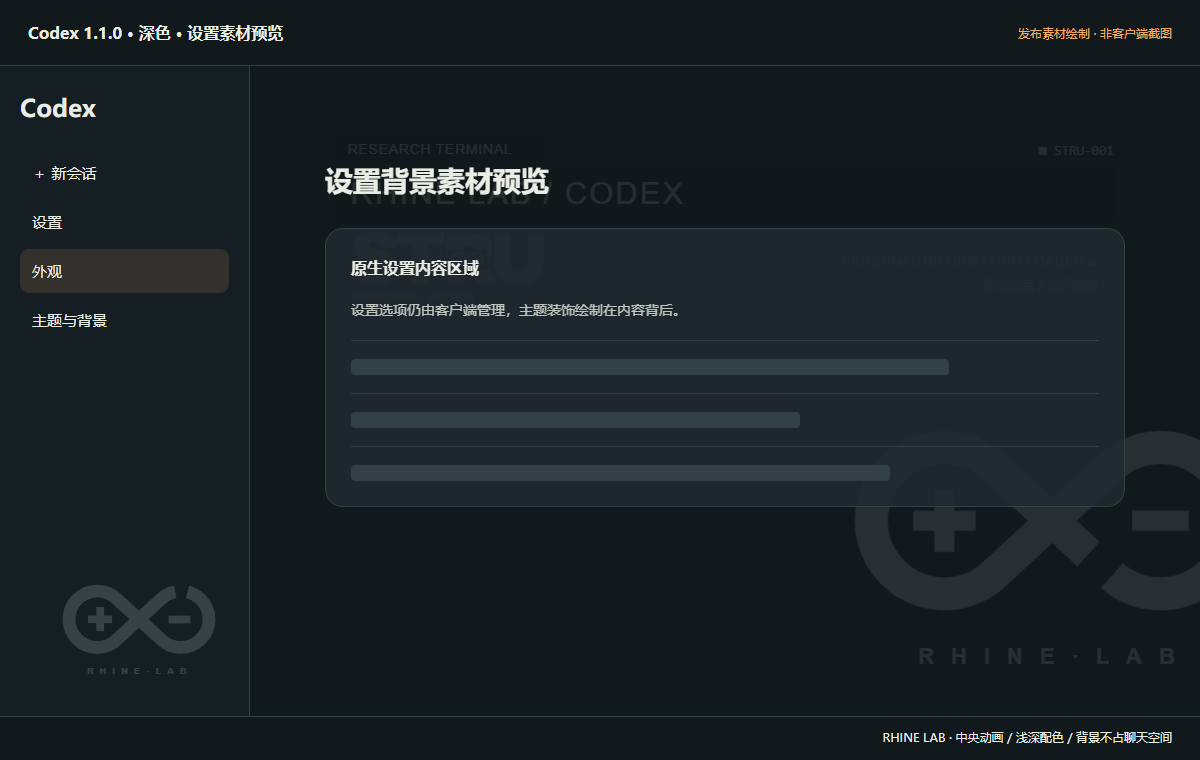Screen dimensions: 1200x760
Task: Click the Codex sidebar title
Action: click(x=58, y=109)
